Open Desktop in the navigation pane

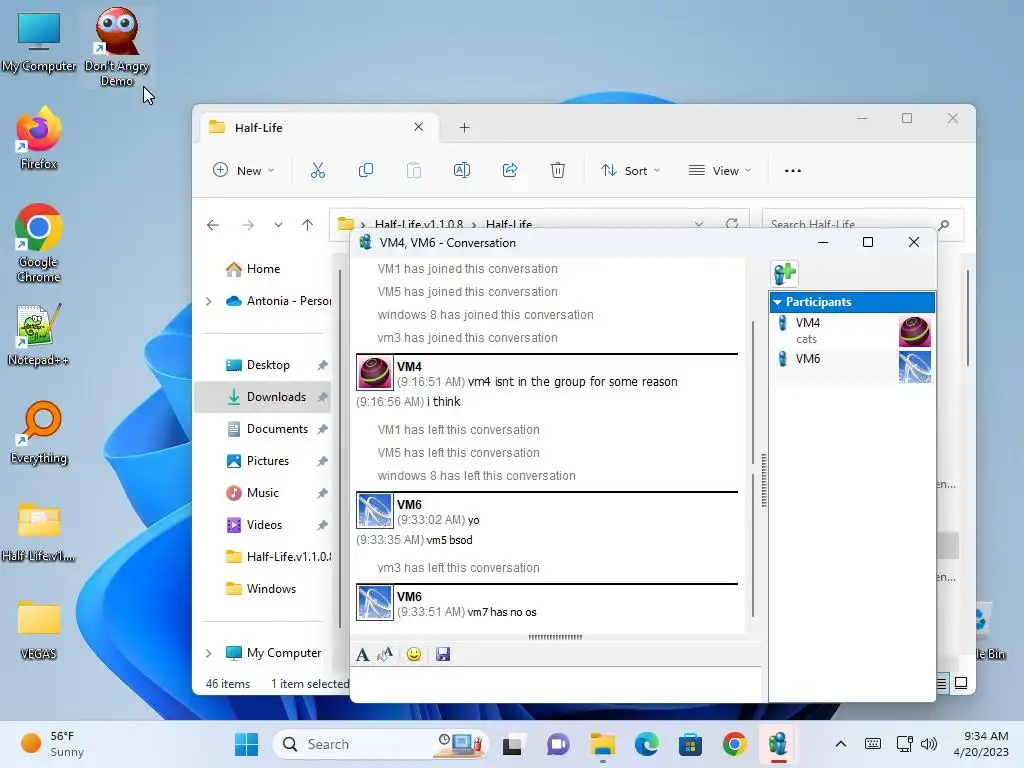[x=268, y=365]
